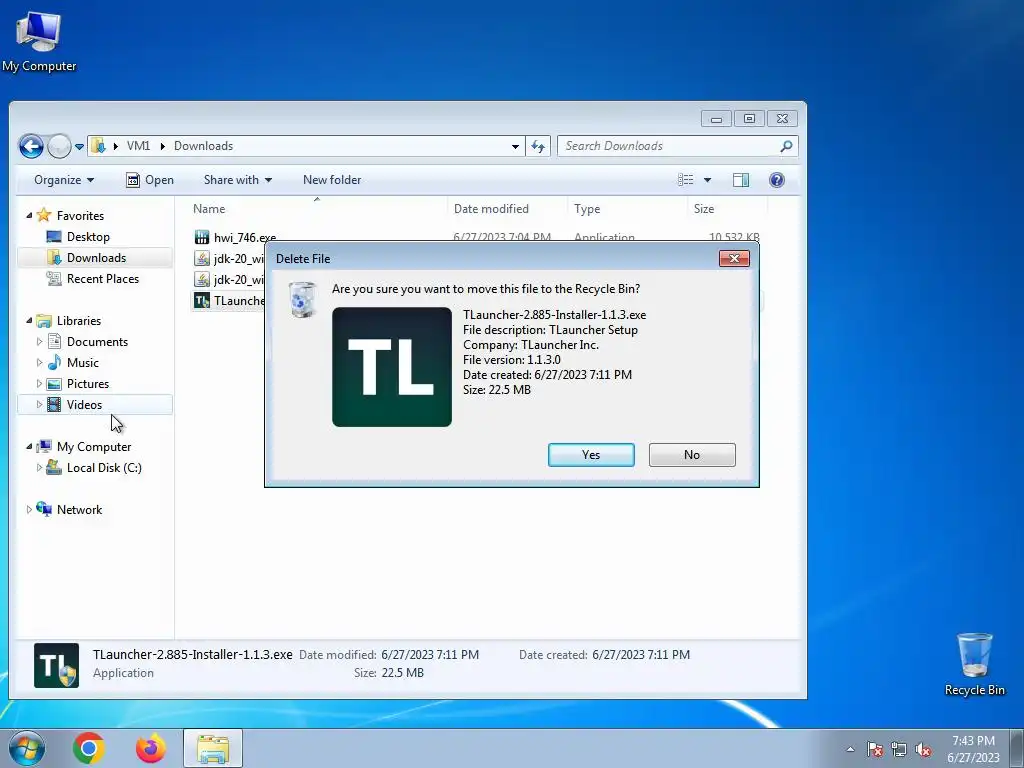Expand the Documents library

39,342
